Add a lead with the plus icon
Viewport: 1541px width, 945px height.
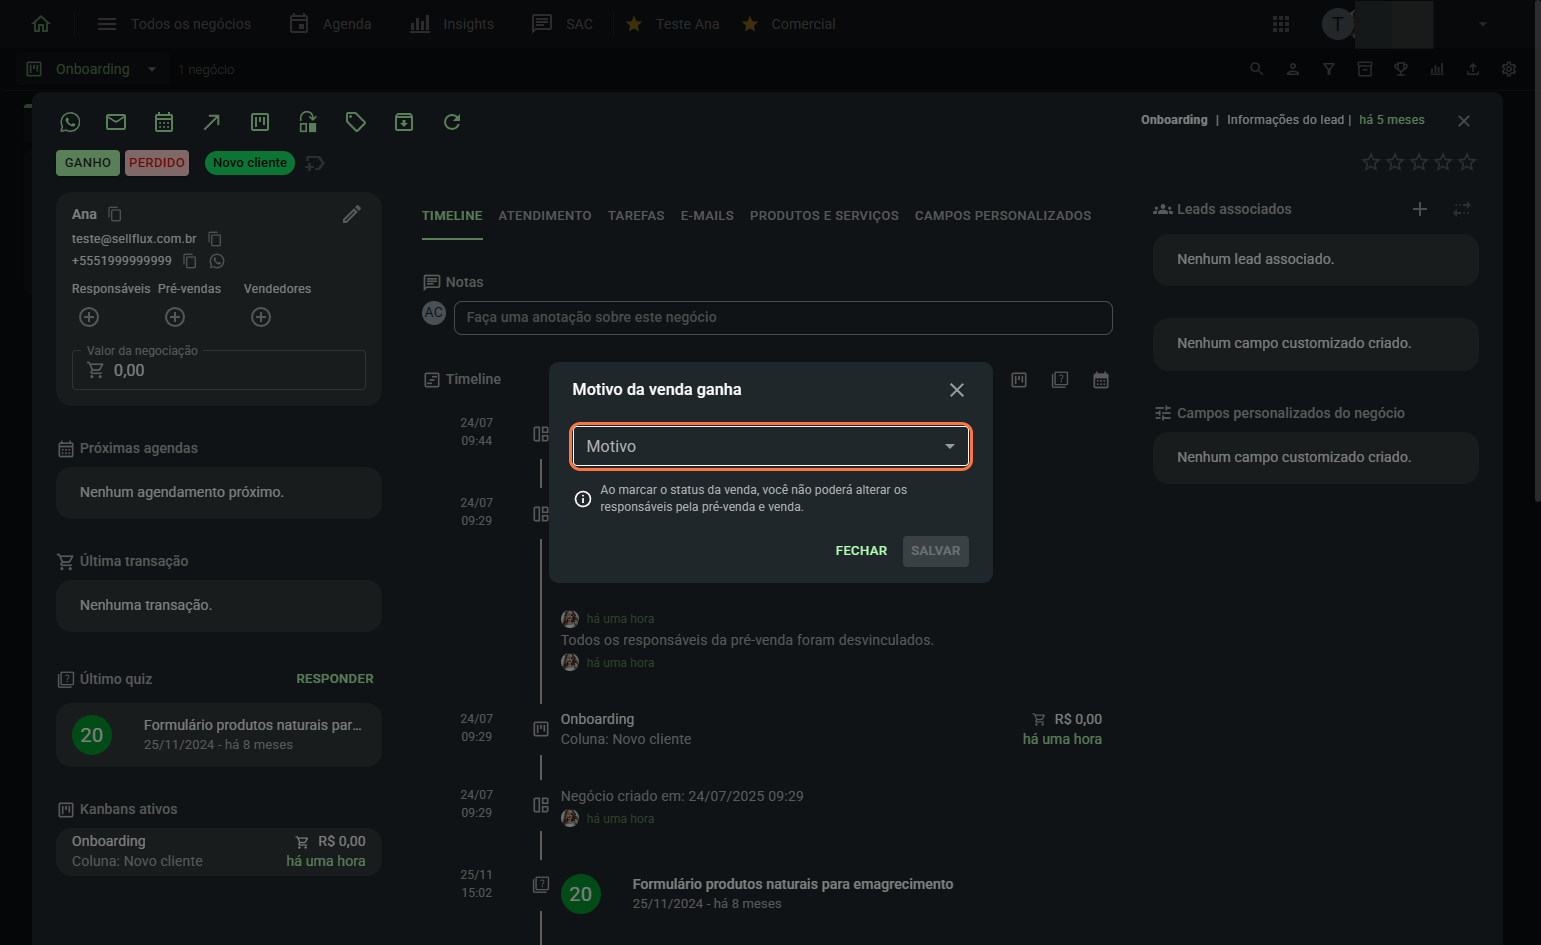coord(1420,209)
